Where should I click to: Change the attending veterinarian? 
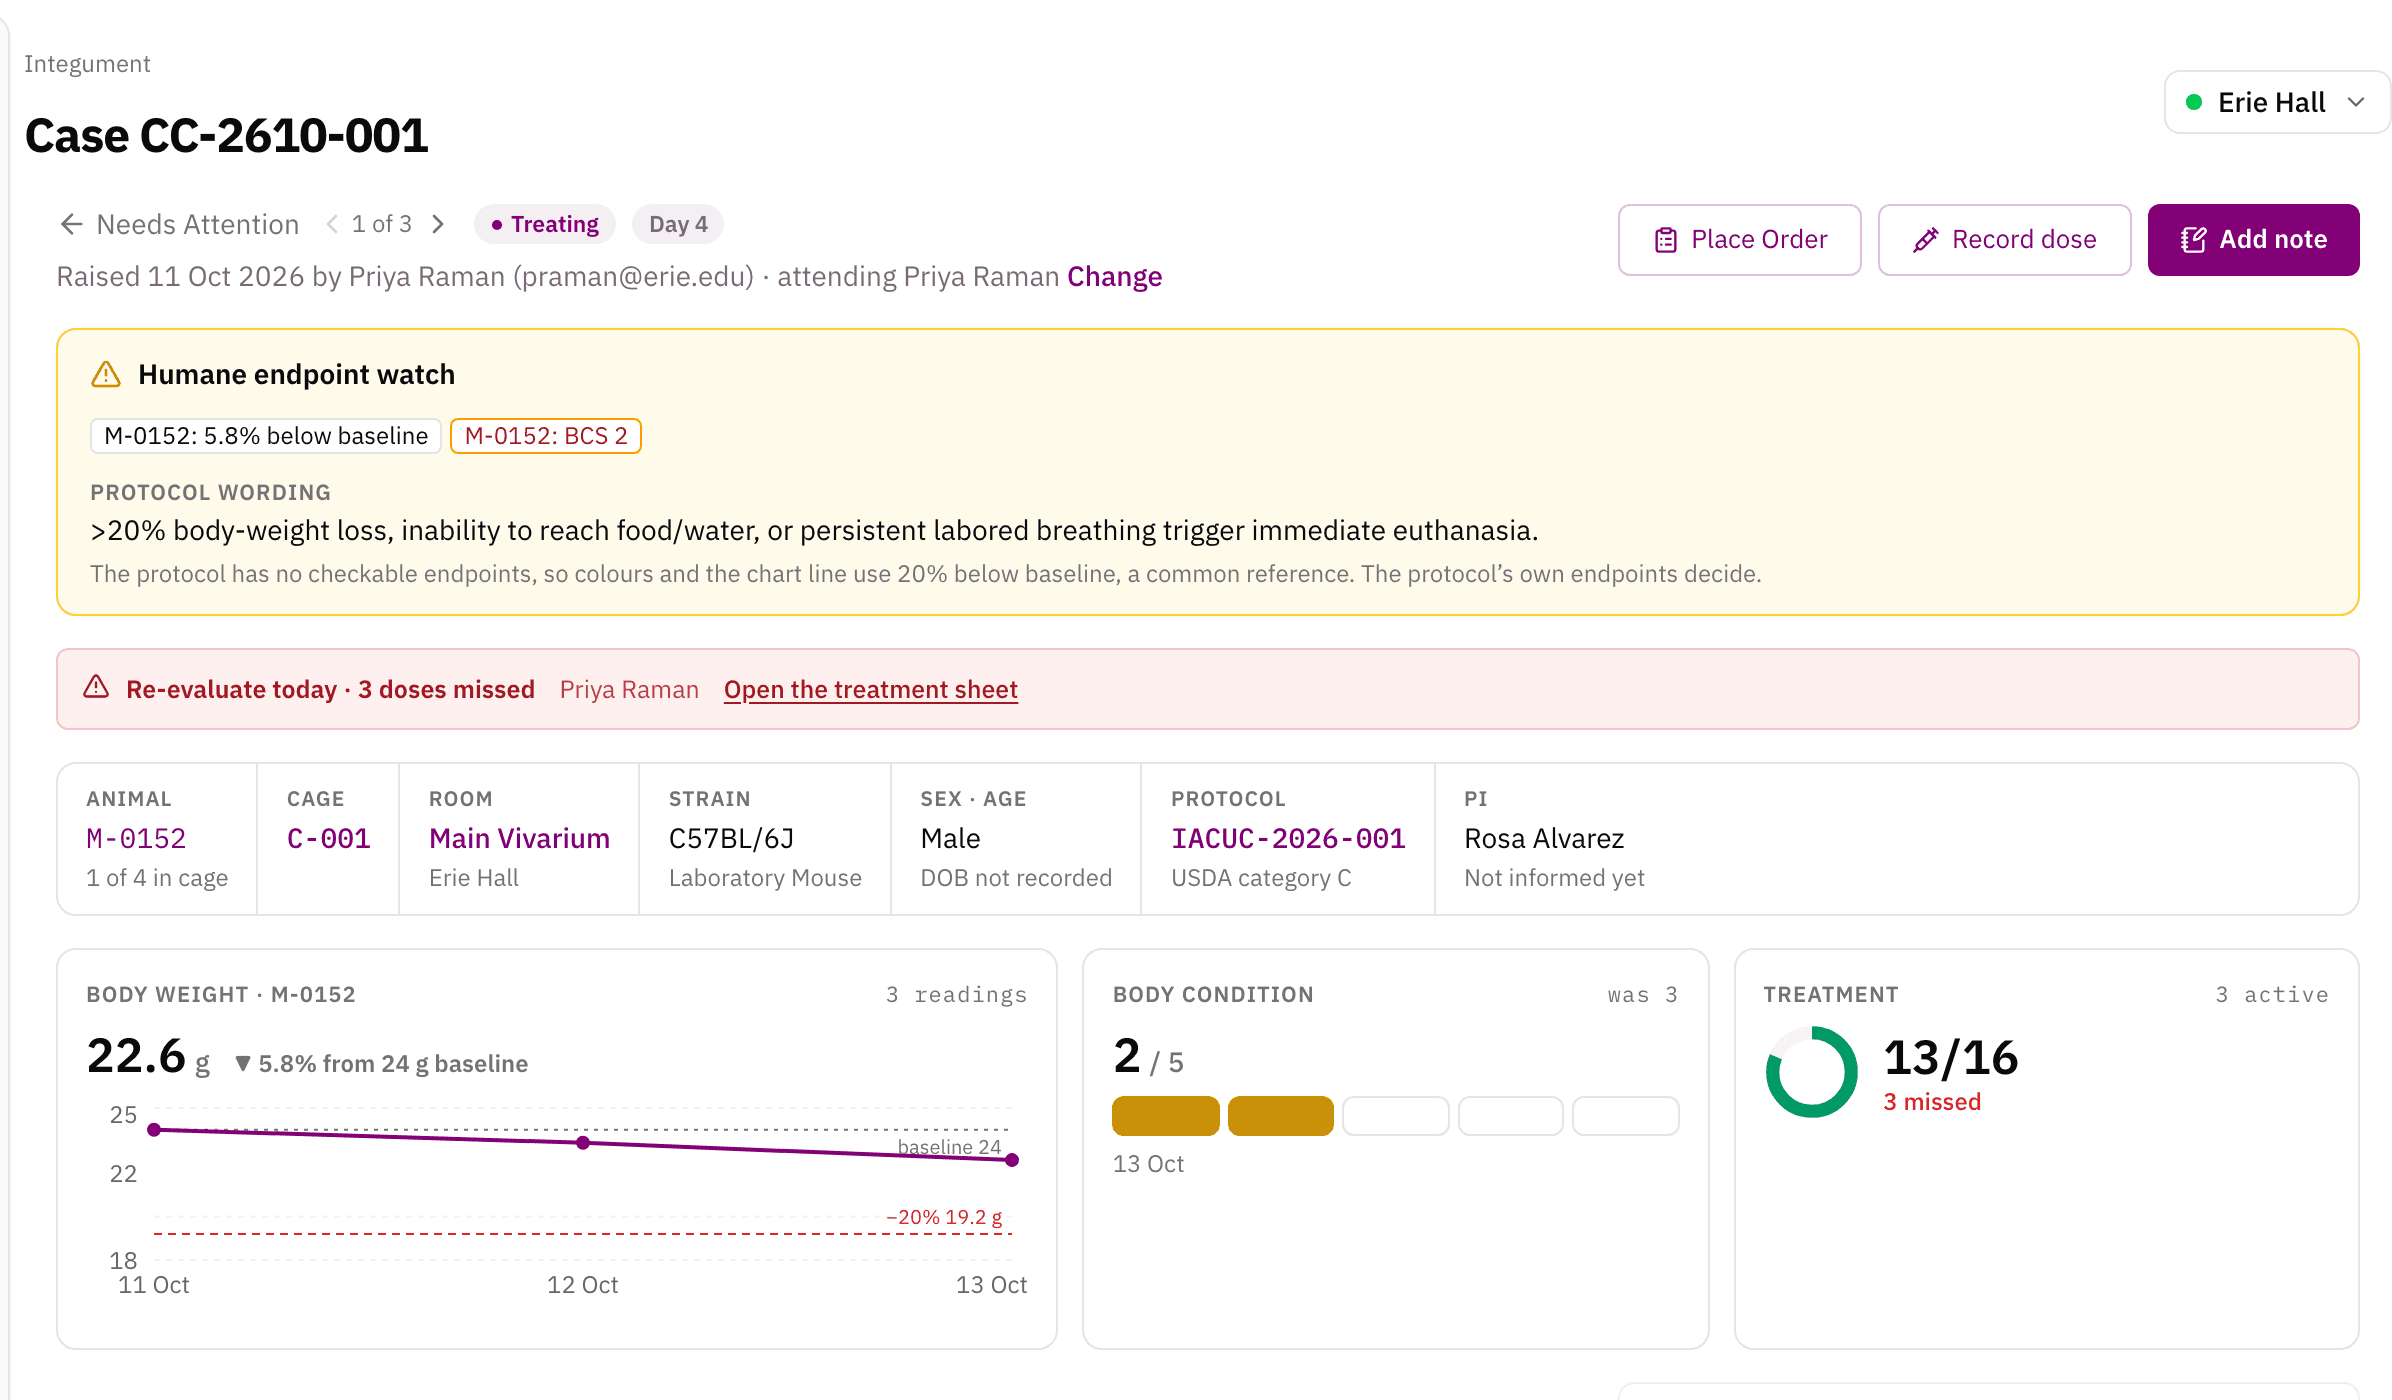pyautogui.click(x=1114, y=277)
